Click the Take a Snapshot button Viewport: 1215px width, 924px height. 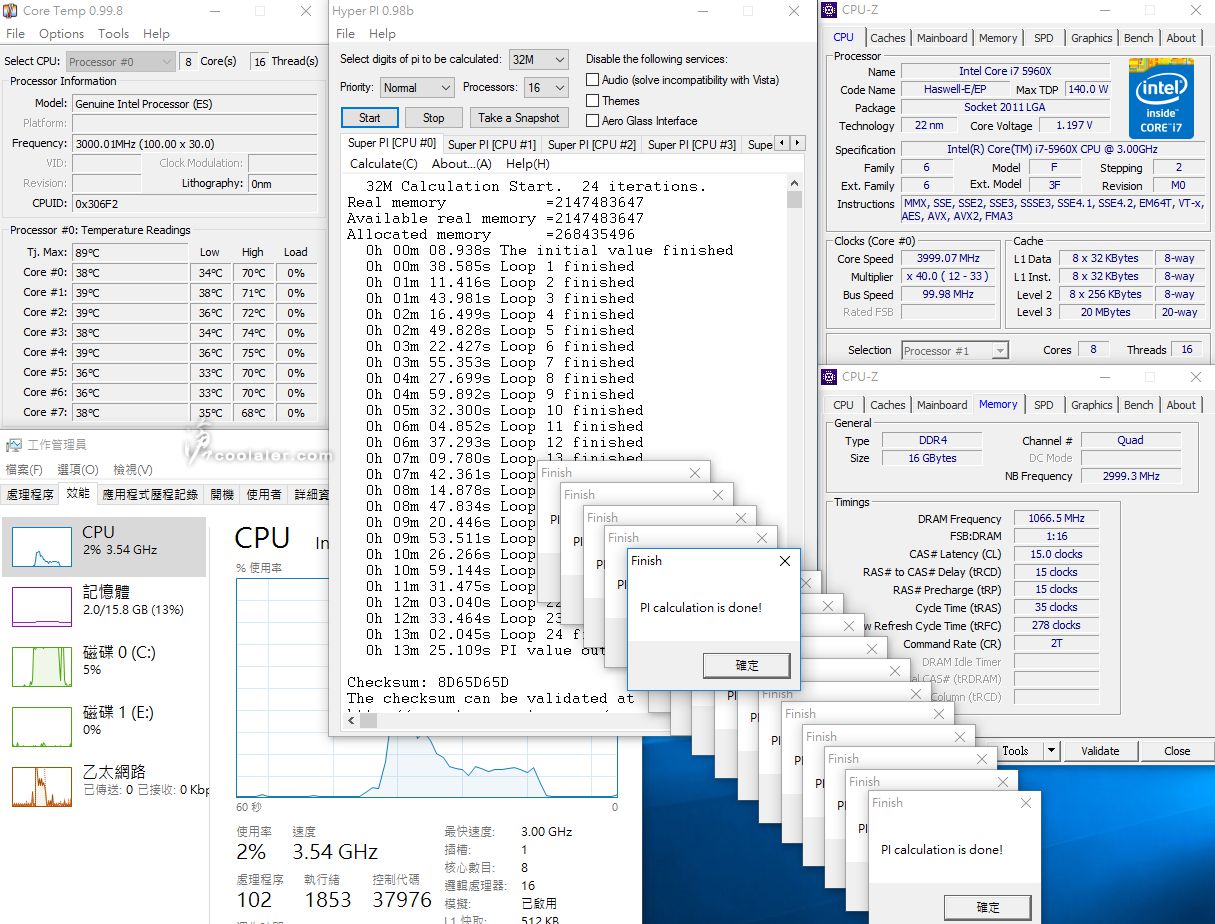[519, 118]
